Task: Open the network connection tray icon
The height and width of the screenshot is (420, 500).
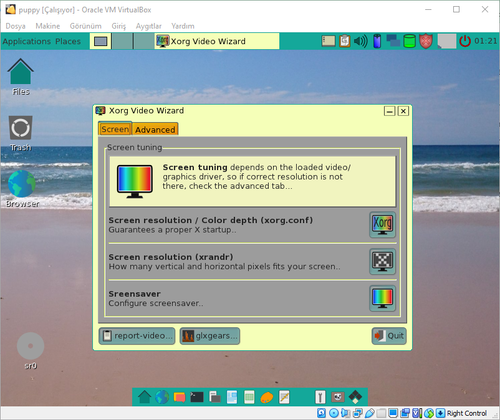Action: point(393,41)
